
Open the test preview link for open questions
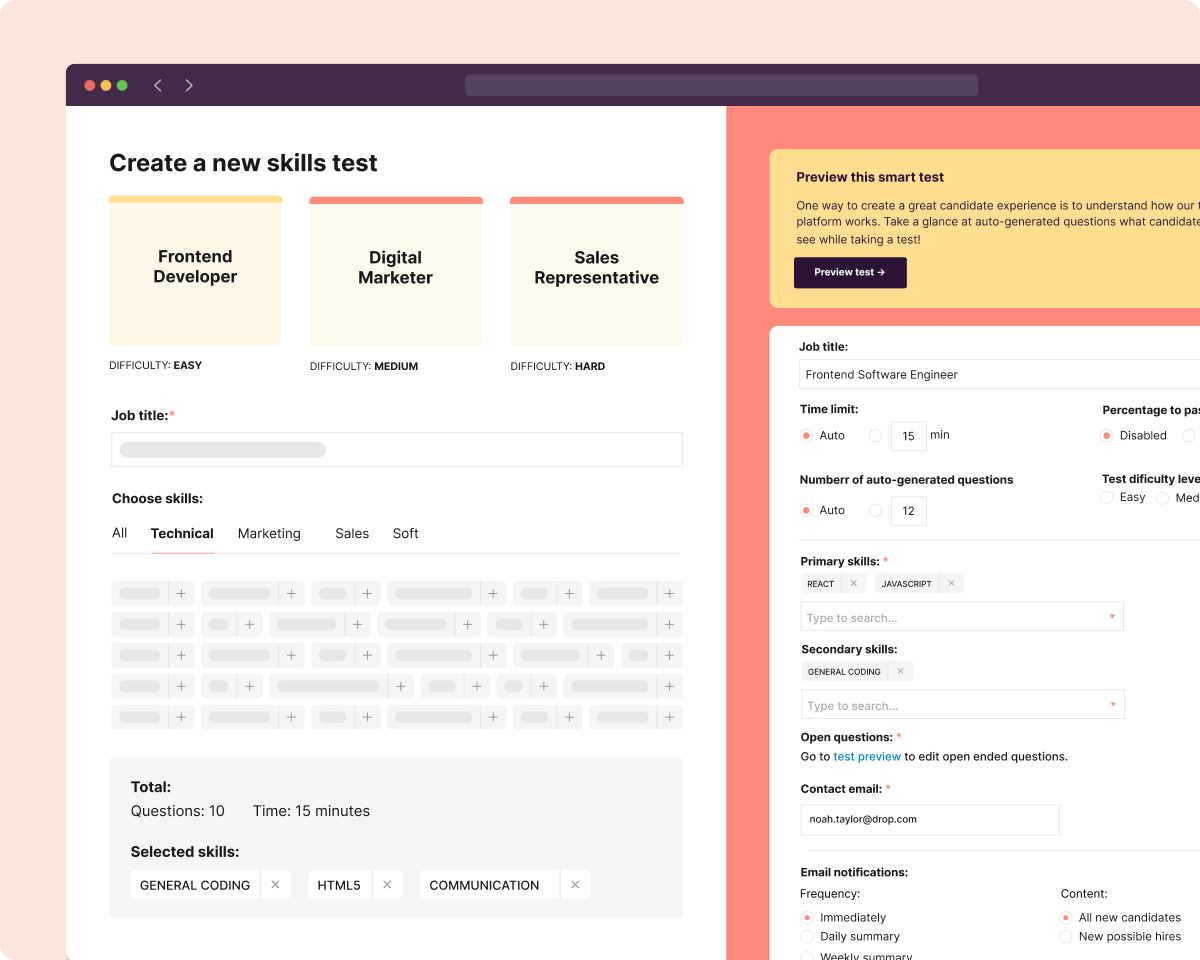(x=867, y=756)
